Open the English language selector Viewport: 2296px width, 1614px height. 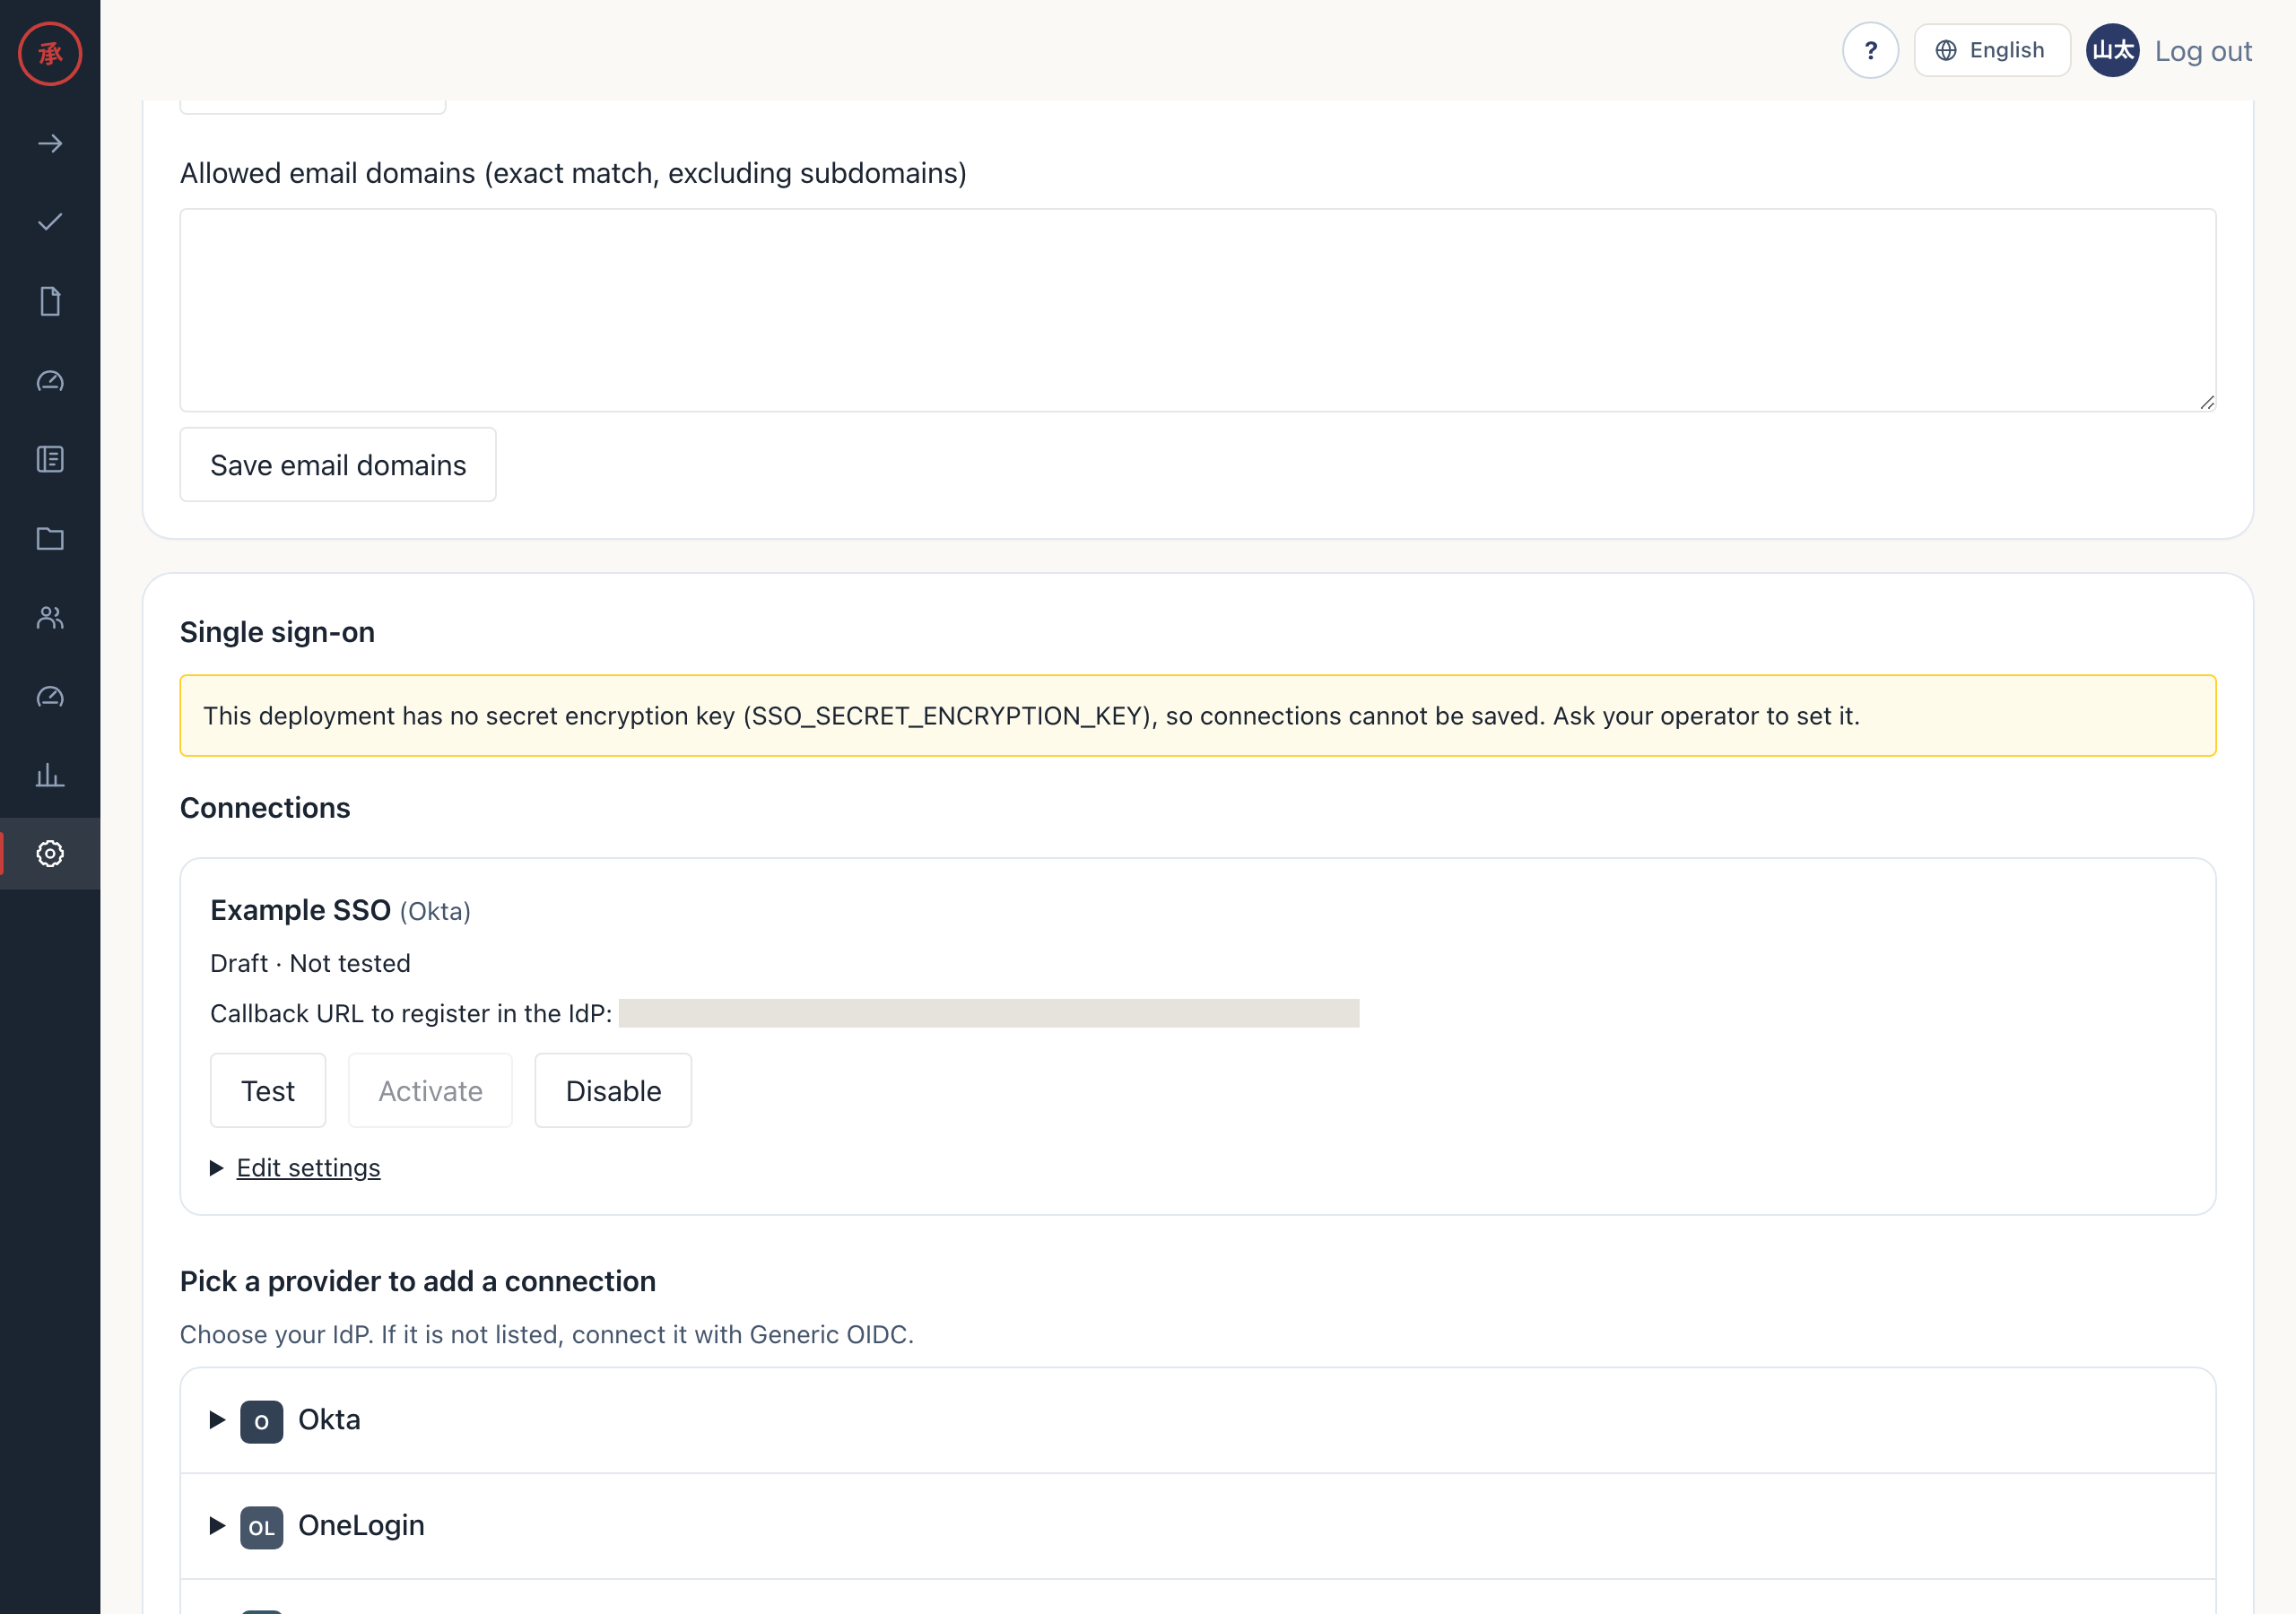[1991, 50]
